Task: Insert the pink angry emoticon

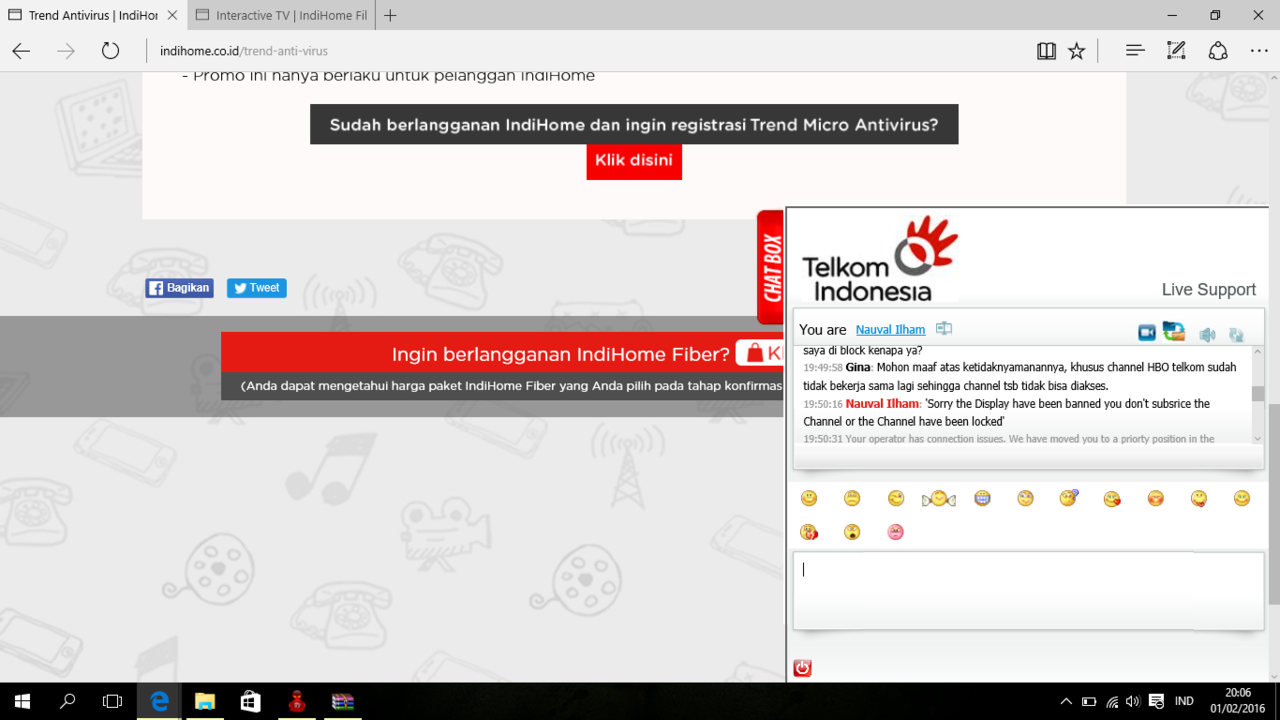Action: point(895,532)
